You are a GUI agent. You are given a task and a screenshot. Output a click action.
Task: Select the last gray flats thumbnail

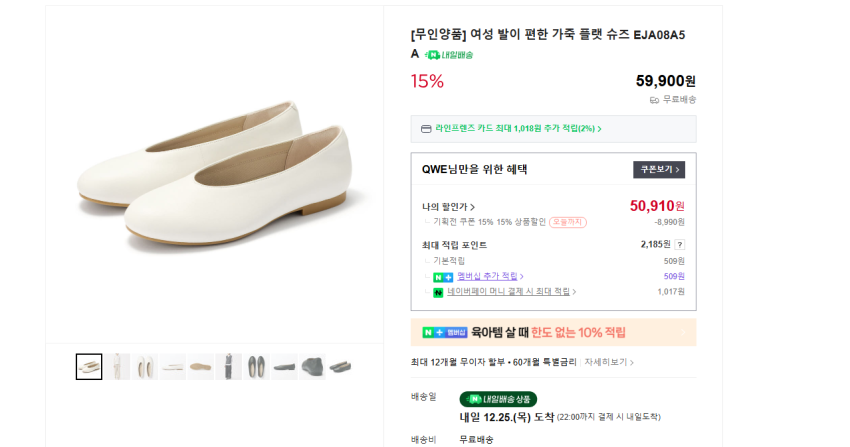(x=340, y=367)
